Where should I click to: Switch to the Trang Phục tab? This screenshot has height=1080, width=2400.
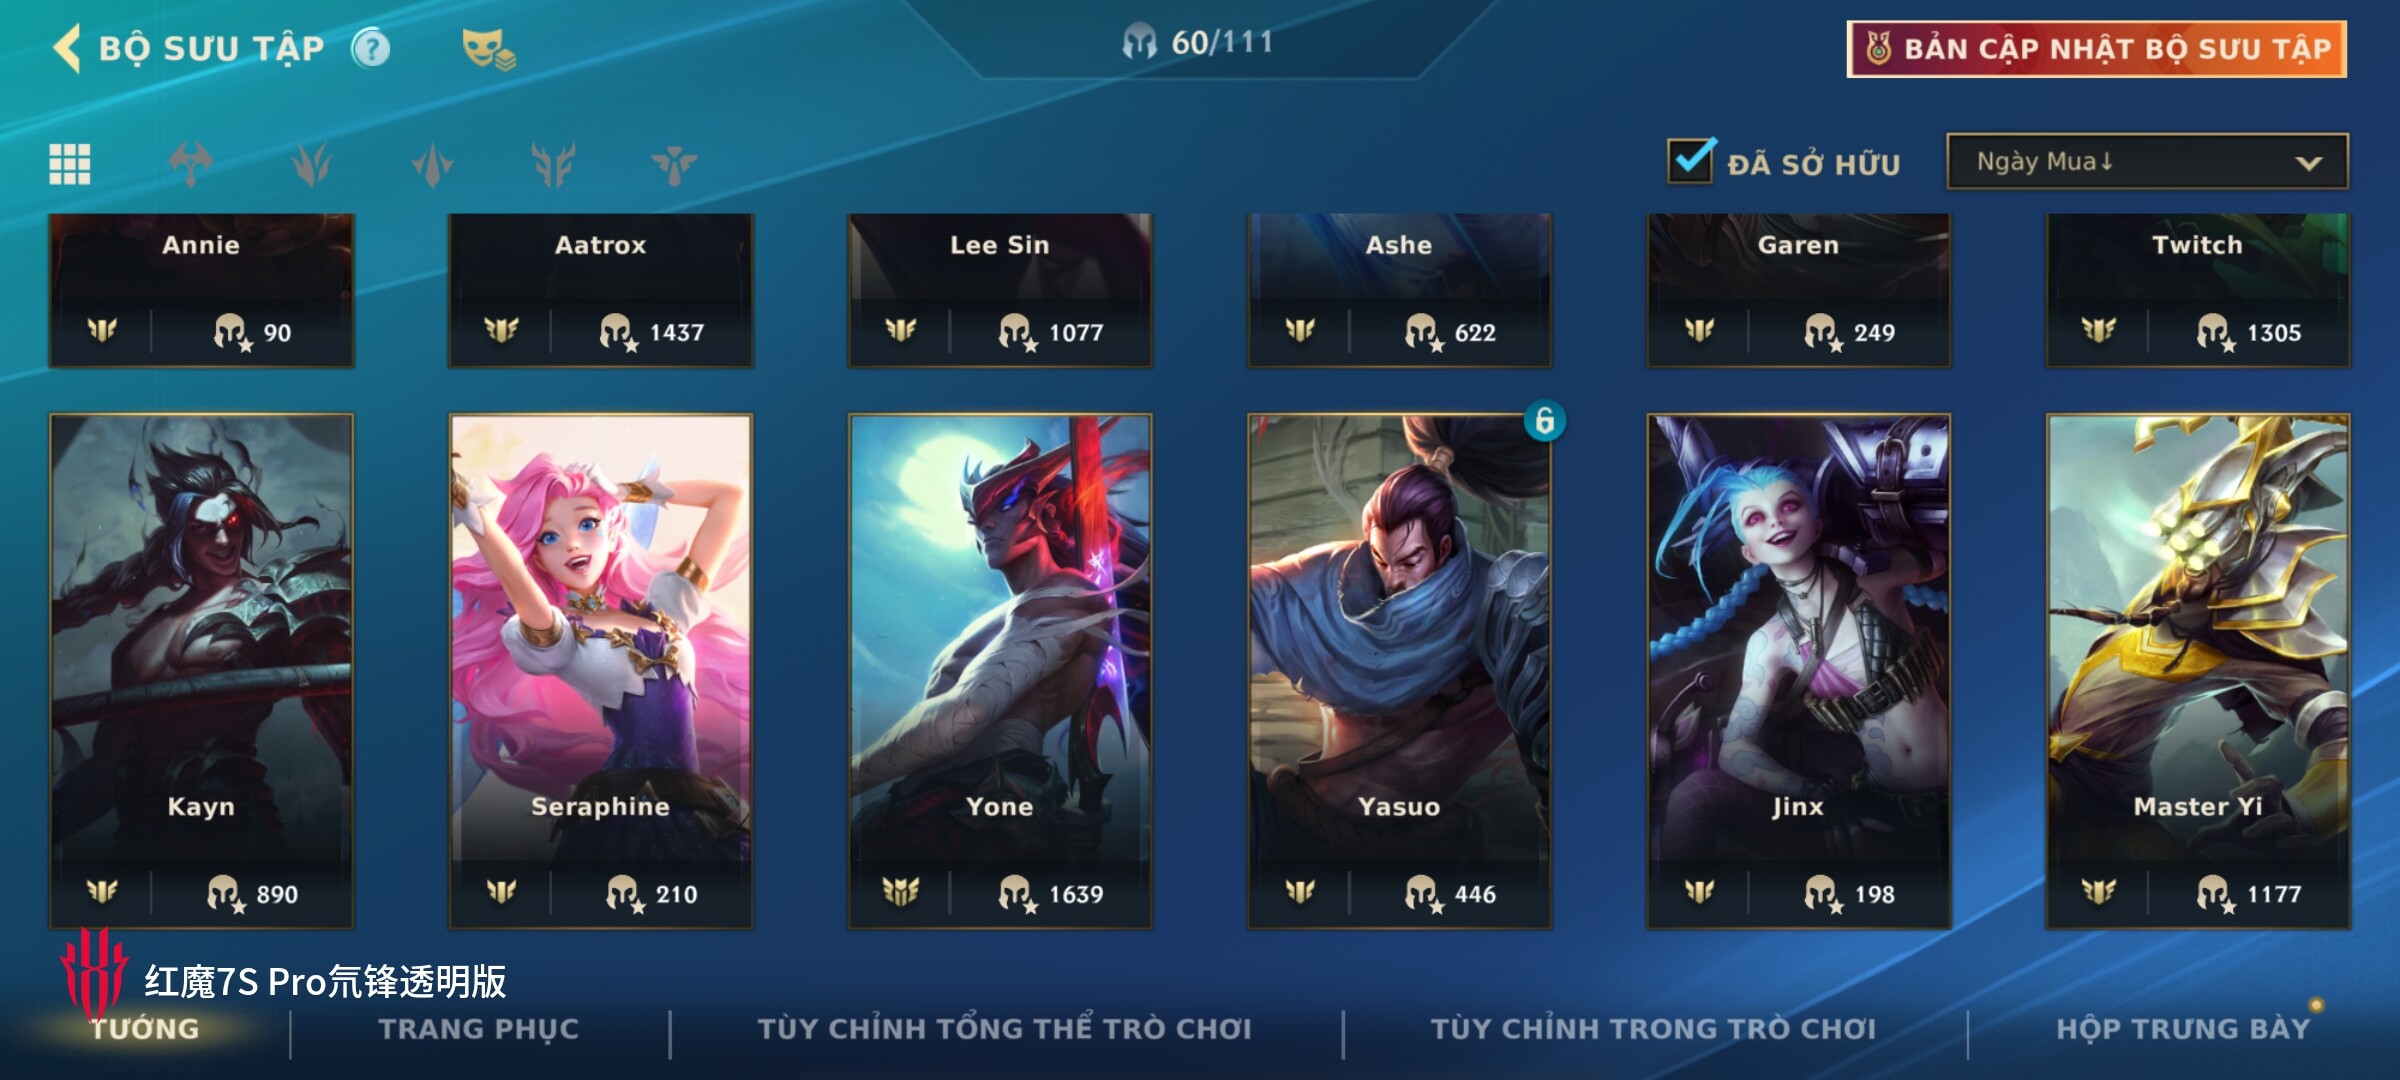pos(479,1028)
